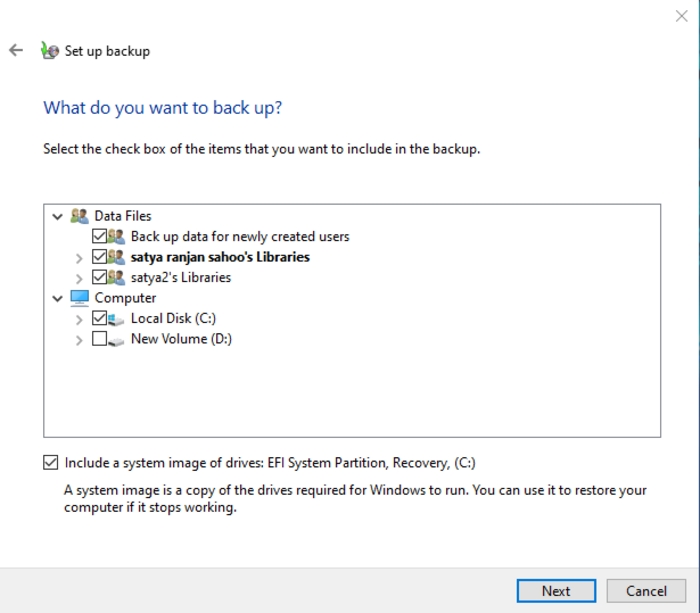Select the satya2's Libraries tree item
The height and width of the screenshot is (613, 700).
point(180,277)
